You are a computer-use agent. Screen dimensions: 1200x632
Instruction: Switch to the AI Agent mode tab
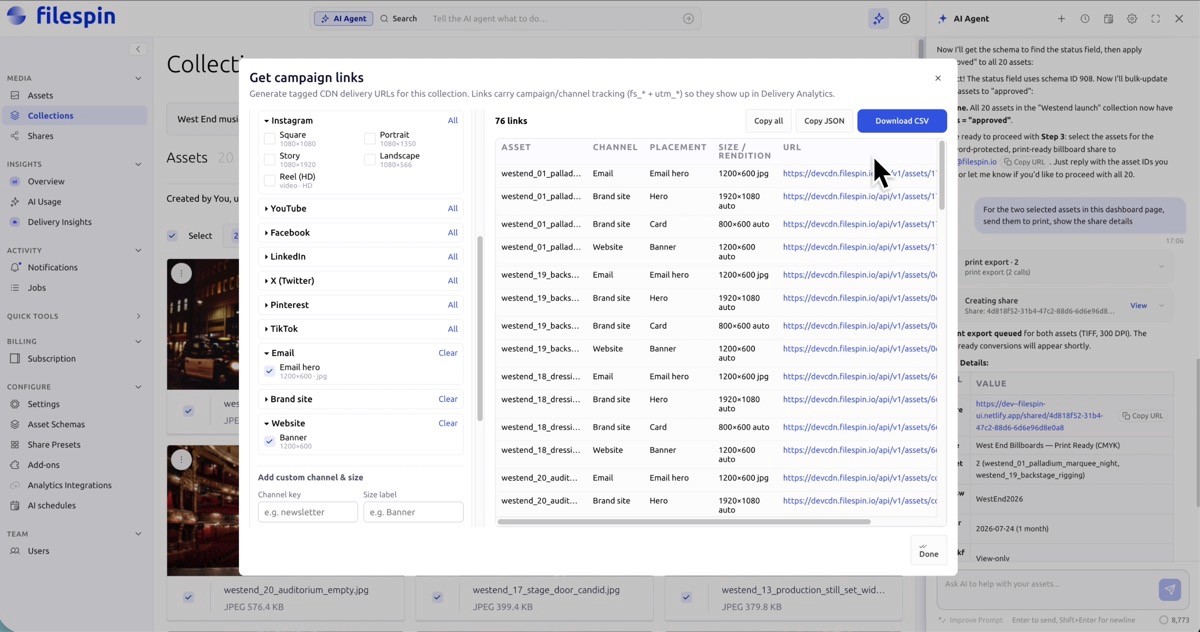pyautogui.click(x=342, y=19)
